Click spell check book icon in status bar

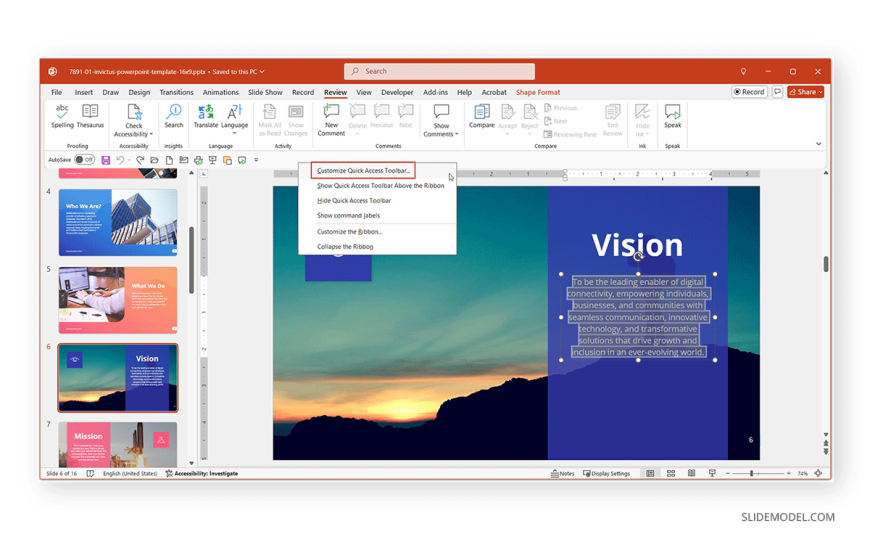tap(90, 473)
